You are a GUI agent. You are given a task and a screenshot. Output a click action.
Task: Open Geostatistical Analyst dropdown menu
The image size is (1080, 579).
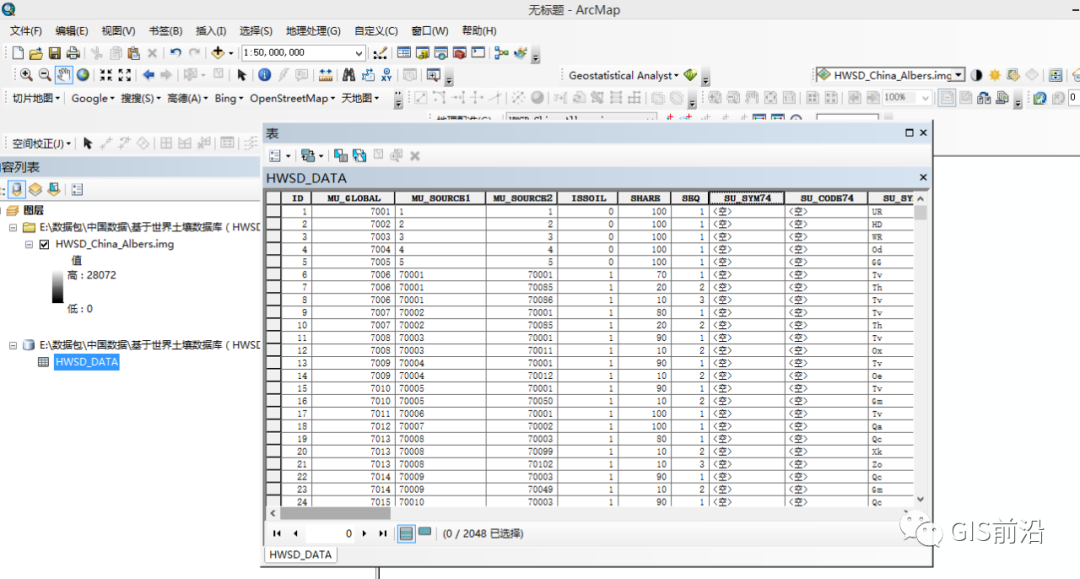[623, 75]
